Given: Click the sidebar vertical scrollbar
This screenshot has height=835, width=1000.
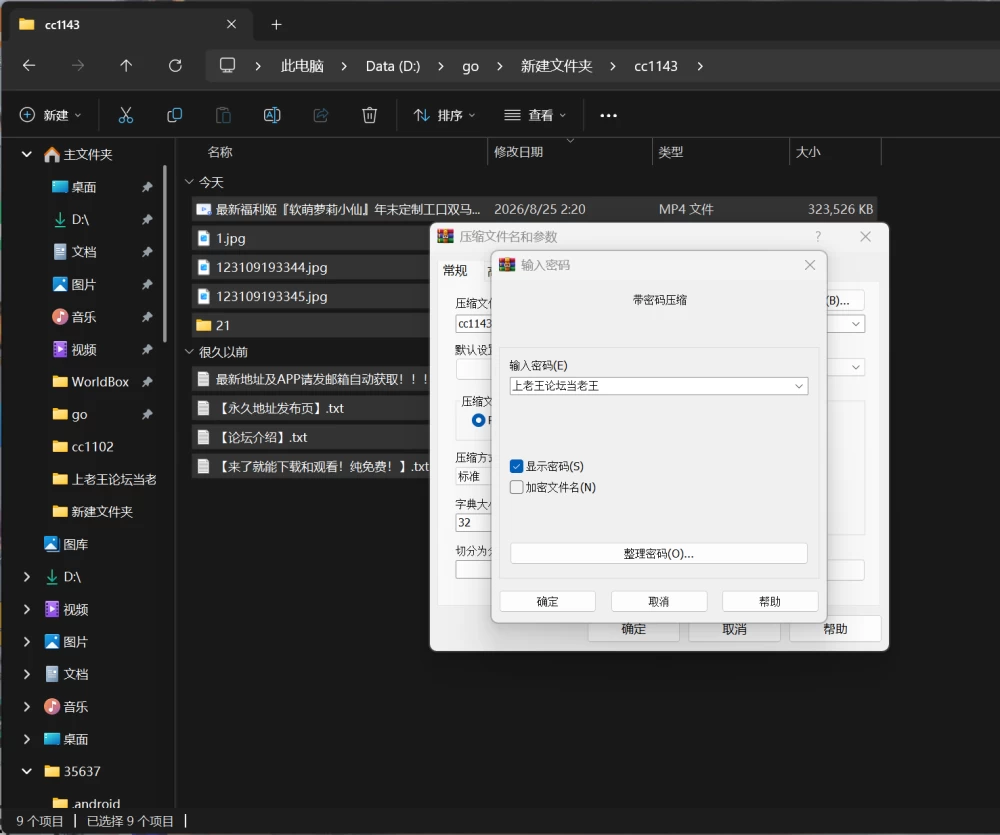Looking at the screenshot, I should click(x=165, y=253).
